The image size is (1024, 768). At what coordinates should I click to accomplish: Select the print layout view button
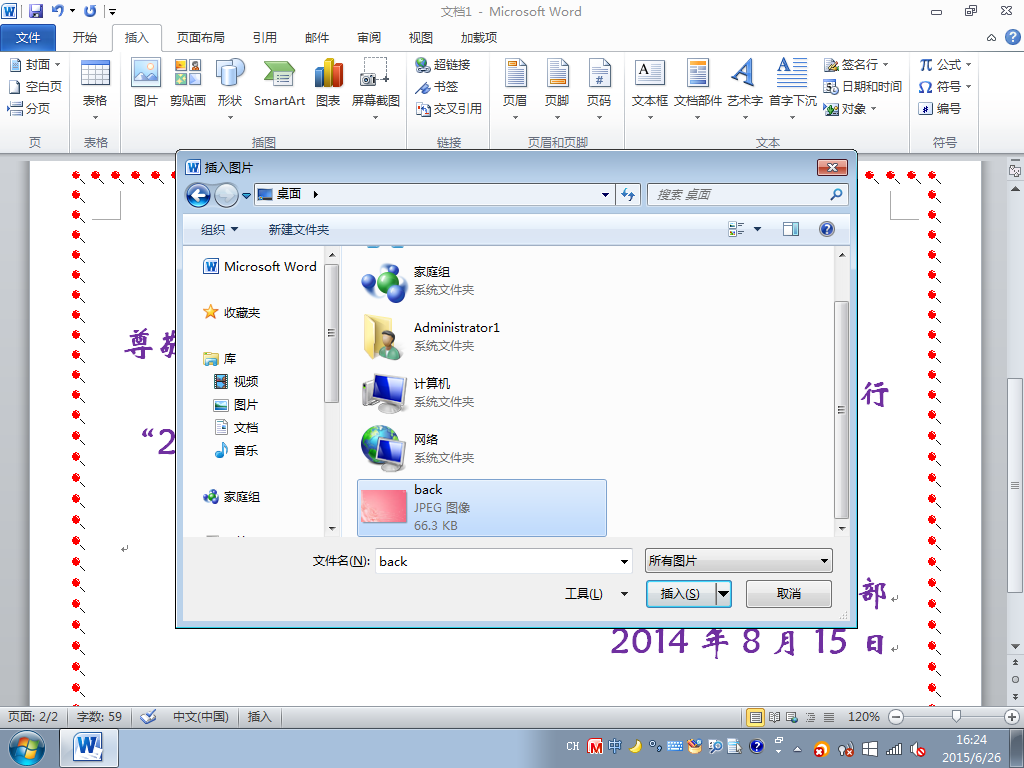point(756,716)
